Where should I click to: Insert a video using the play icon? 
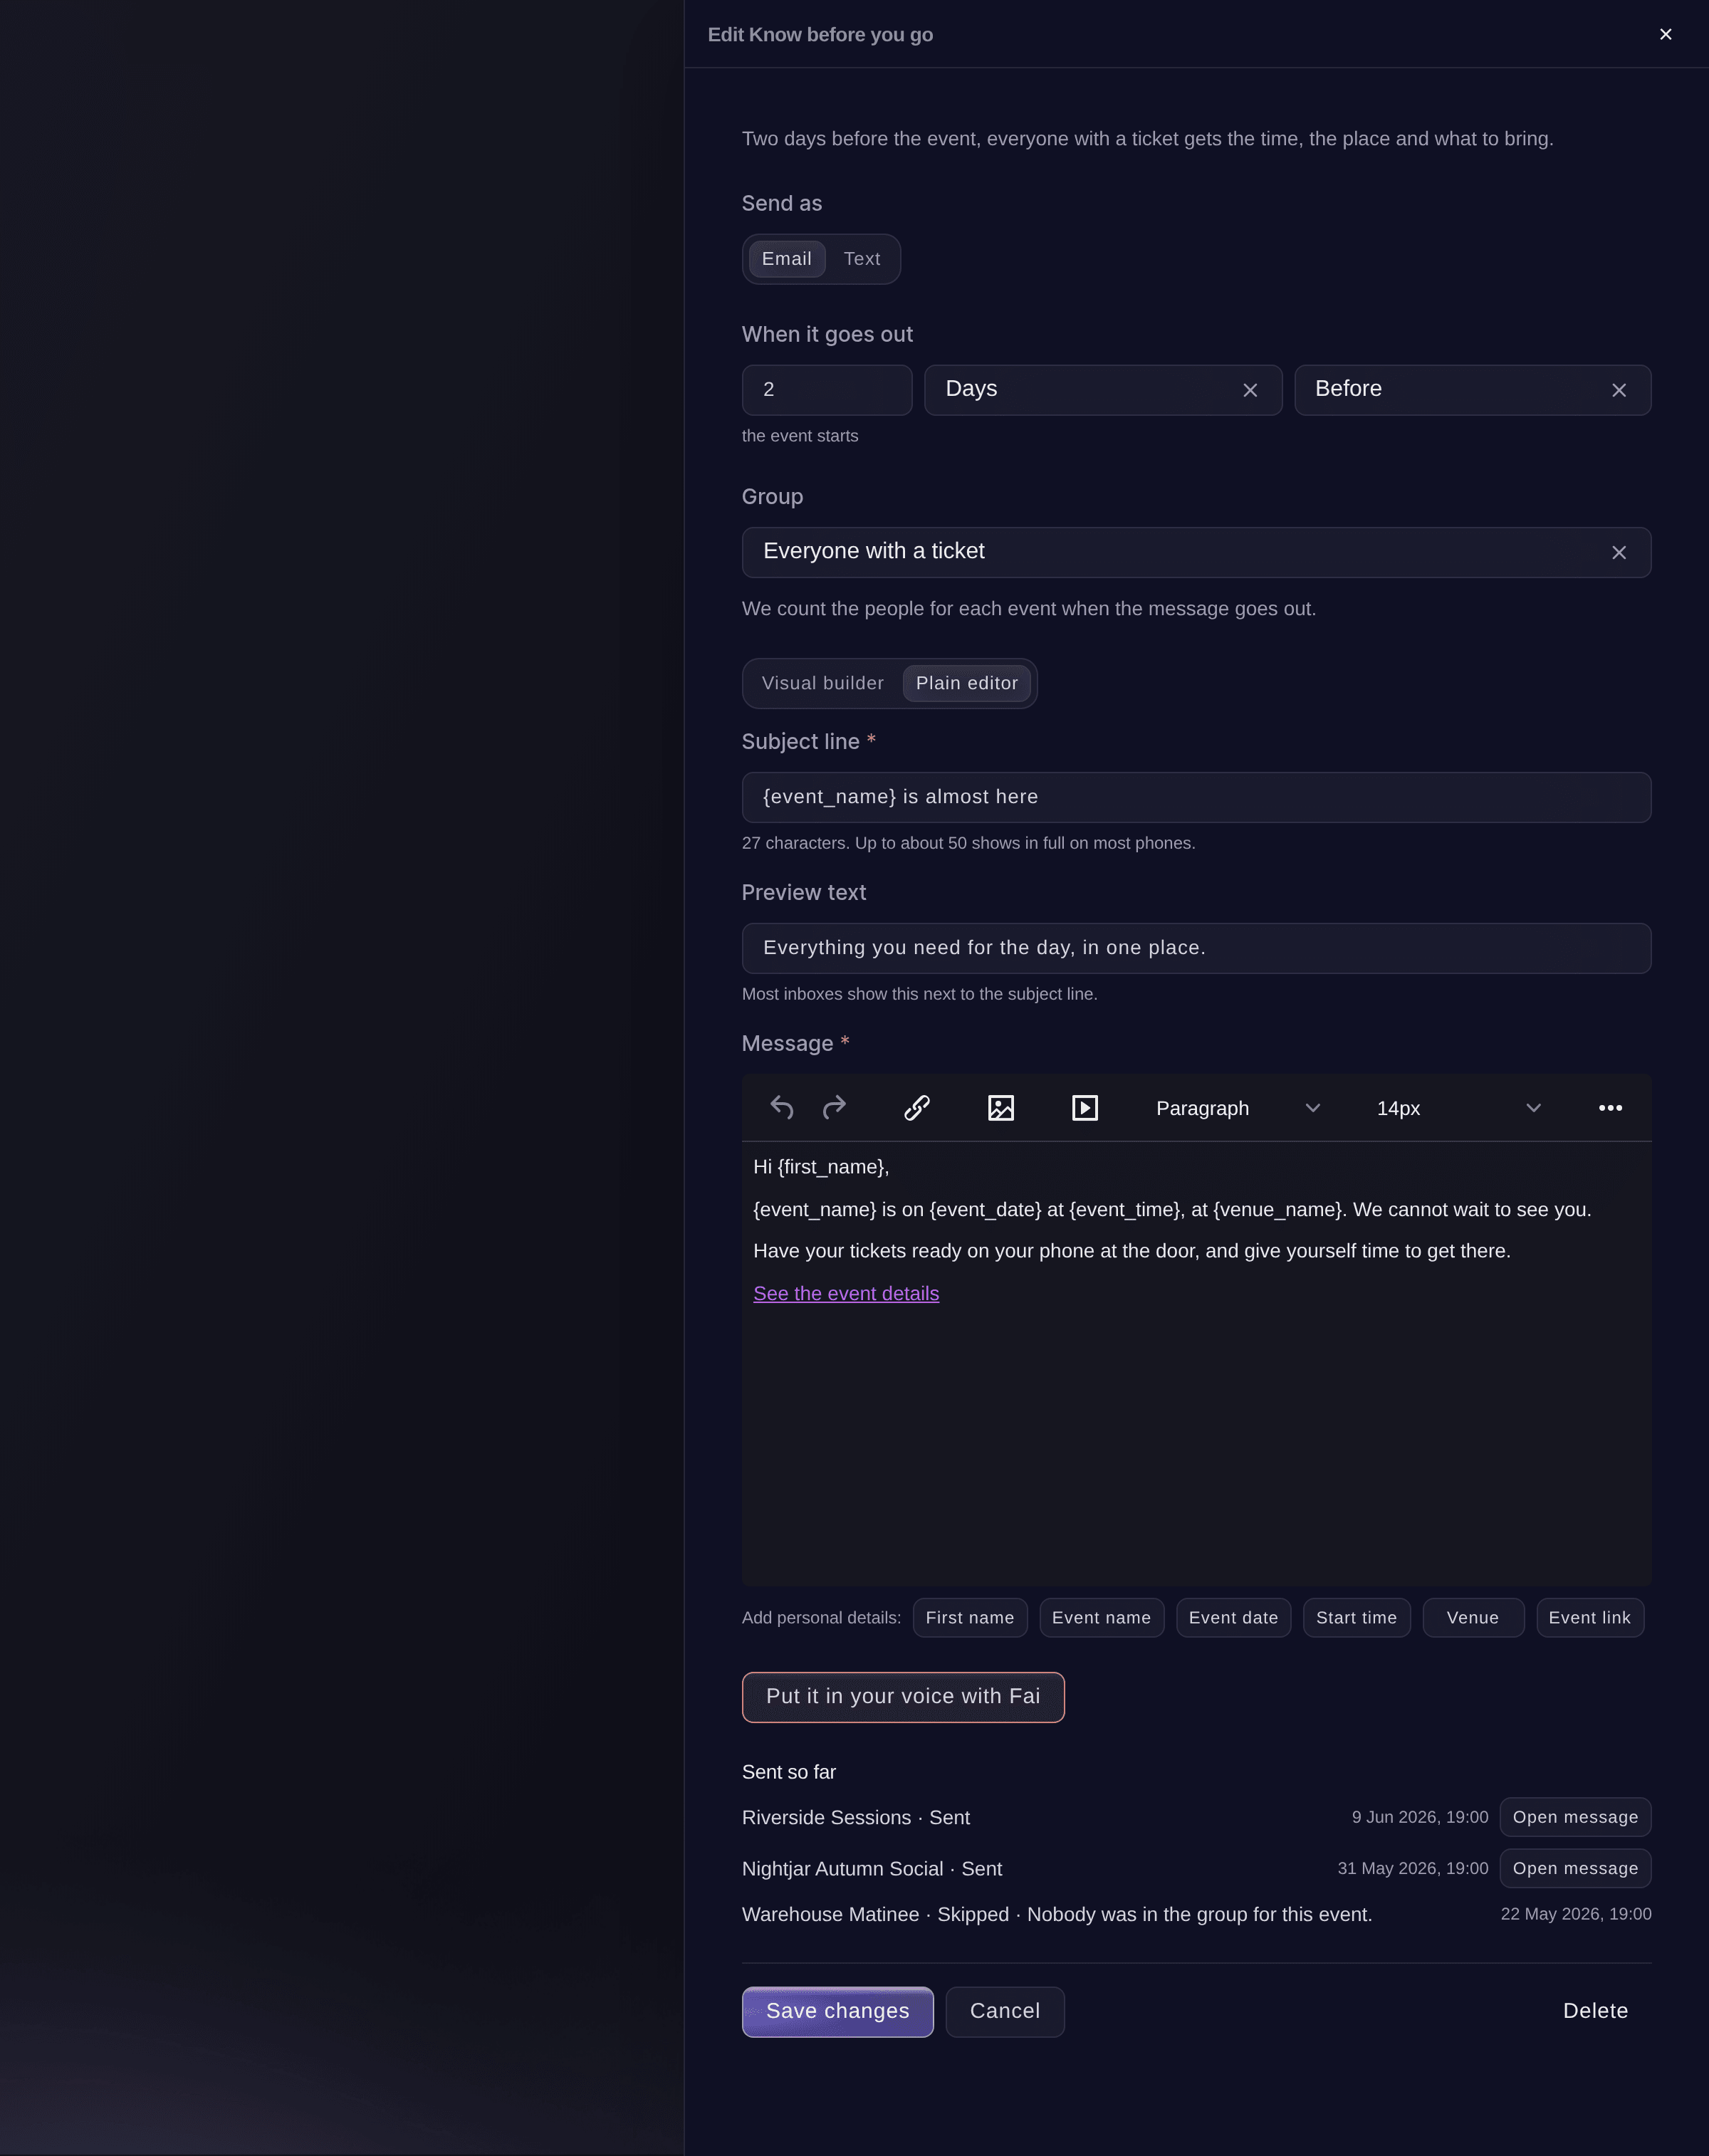click(x=1085, y=1108)
